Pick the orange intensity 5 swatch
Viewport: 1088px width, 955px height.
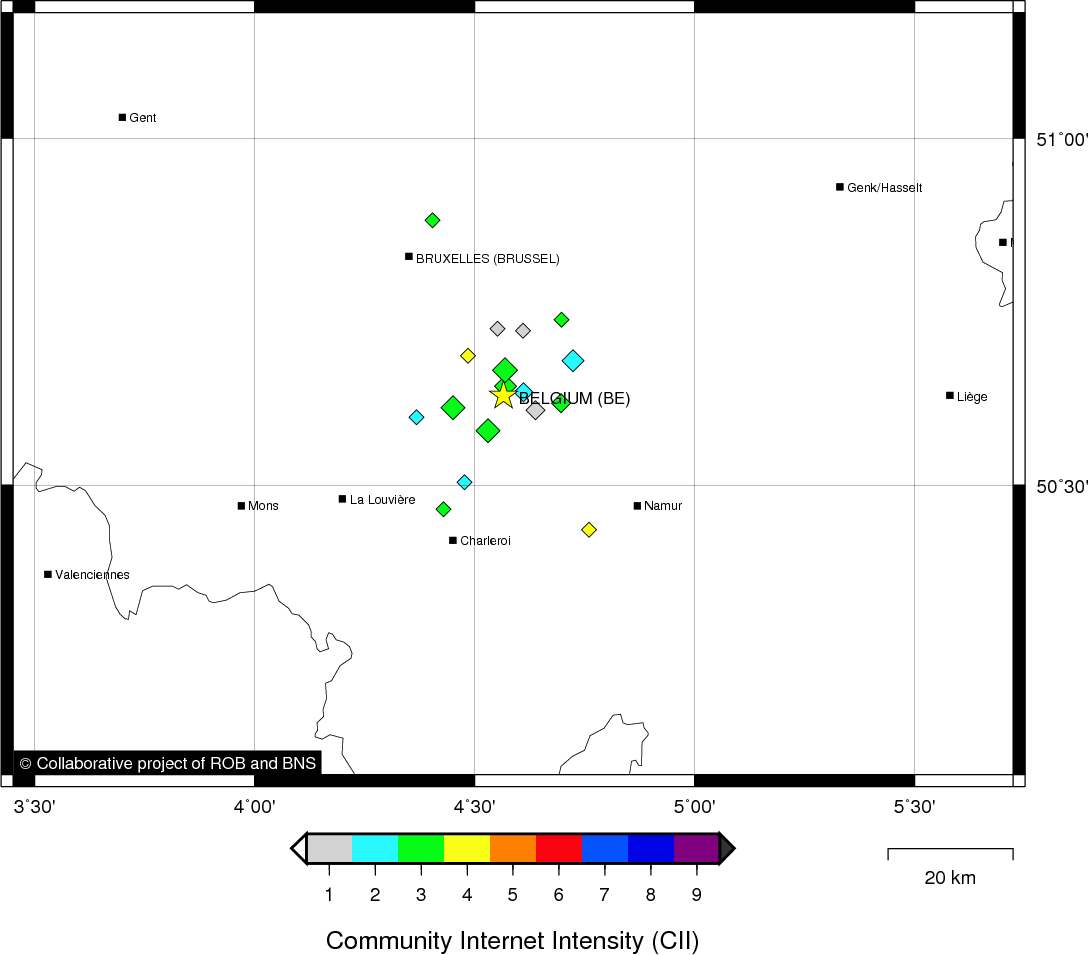point(512,848)
